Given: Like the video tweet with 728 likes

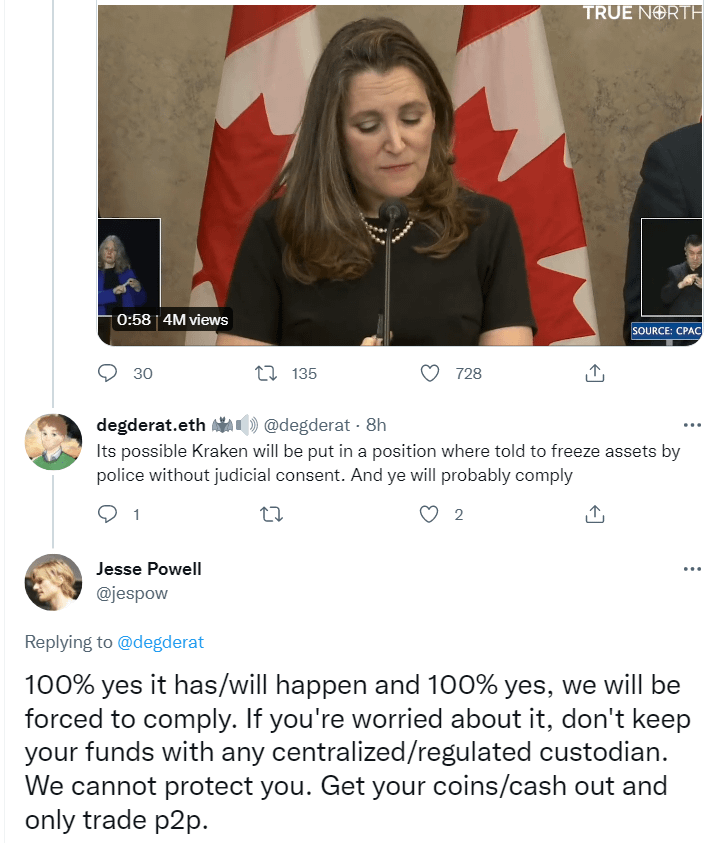Looking at the screenshot, I should tap(429, 373).
